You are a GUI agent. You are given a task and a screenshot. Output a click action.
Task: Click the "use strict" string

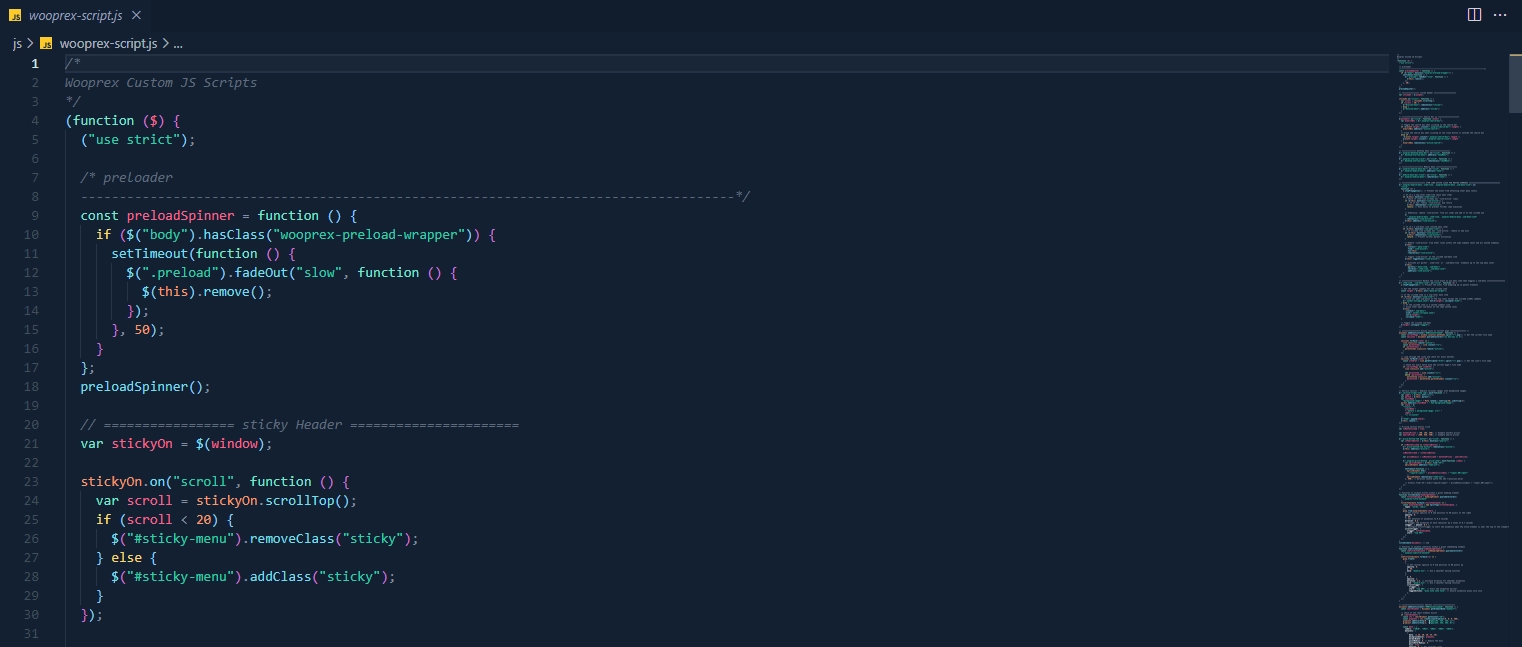click(138, 140)
